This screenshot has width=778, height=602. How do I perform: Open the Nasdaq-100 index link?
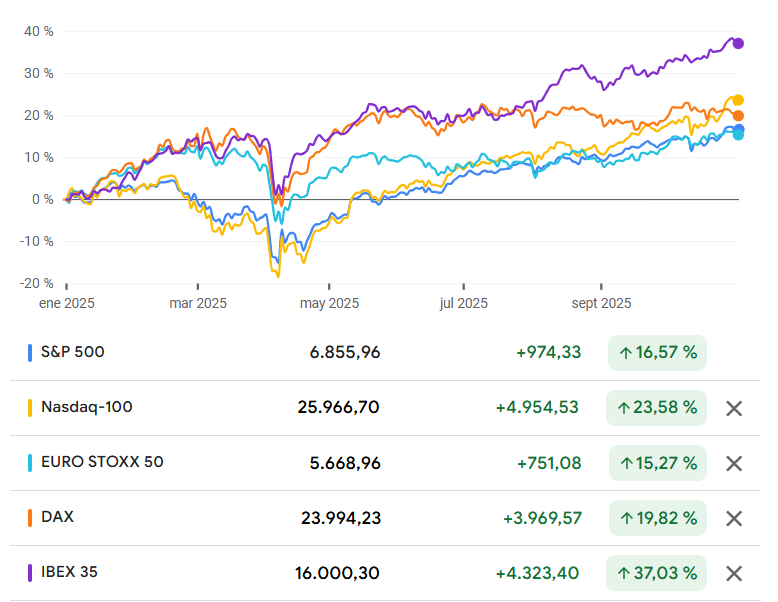(x=86, y=407)
